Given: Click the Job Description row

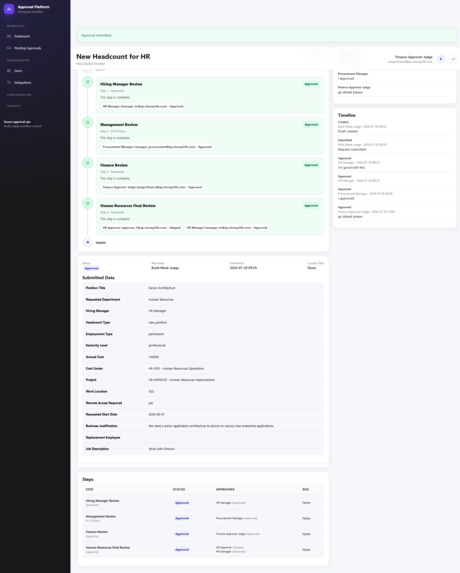Looking at the screenshot, I should [203, 449].
